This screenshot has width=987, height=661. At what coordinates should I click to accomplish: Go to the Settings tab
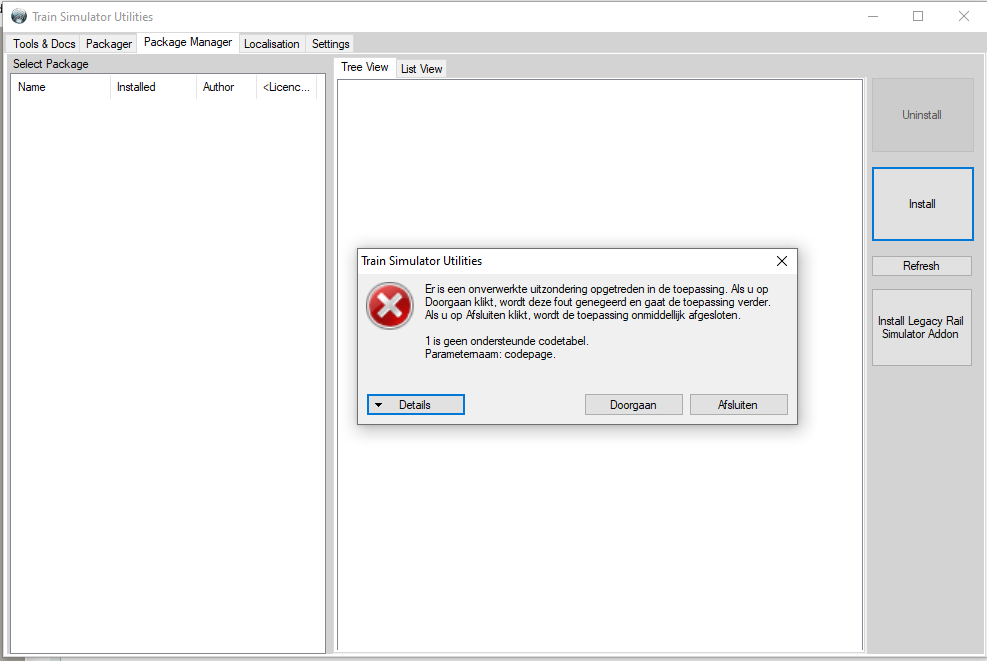point(330,43)
